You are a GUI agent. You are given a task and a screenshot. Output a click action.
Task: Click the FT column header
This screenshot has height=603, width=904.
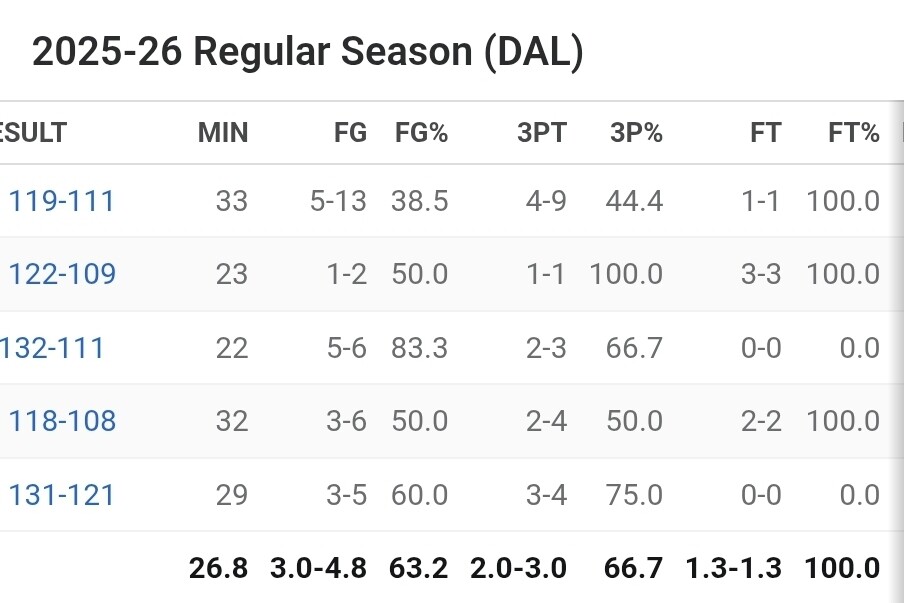(x=766, y=133)
